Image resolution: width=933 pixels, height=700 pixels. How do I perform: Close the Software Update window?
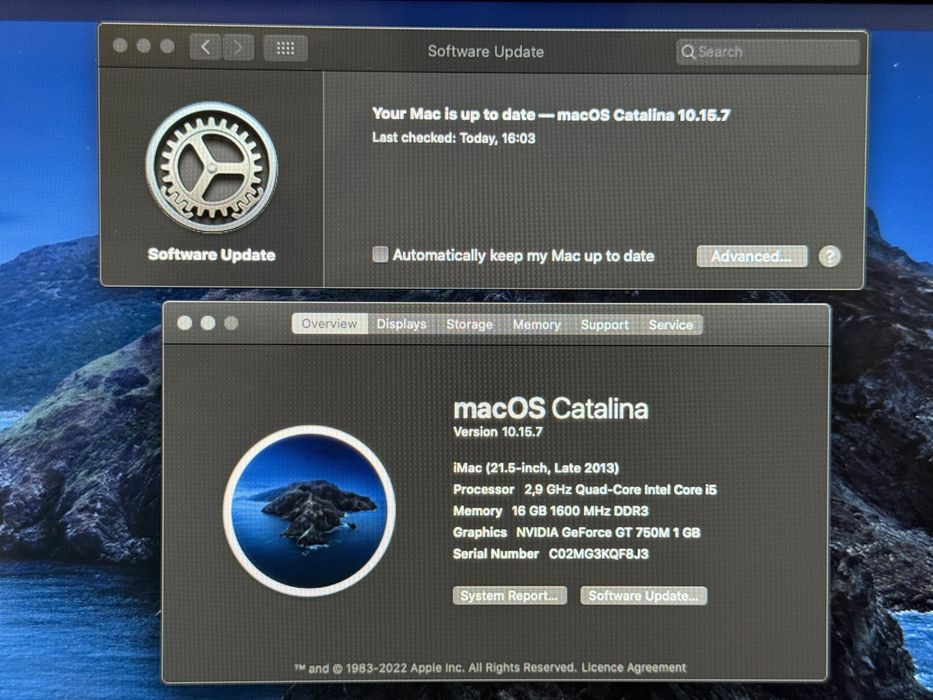pyautogui.click(x=120, y=46)
